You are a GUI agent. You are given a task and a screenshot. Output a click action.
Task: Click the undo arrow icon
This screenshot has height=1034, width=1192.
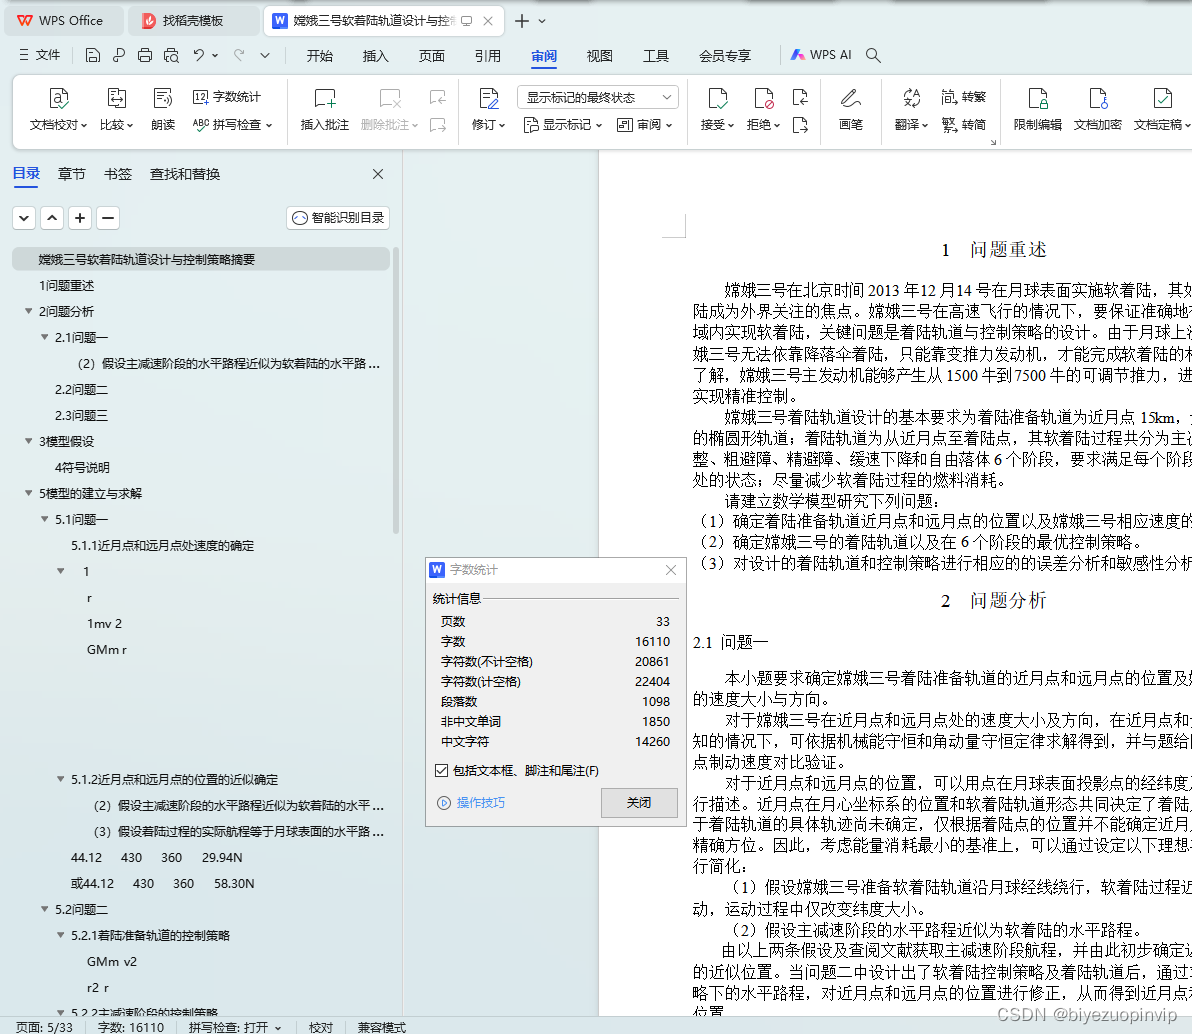198,55
